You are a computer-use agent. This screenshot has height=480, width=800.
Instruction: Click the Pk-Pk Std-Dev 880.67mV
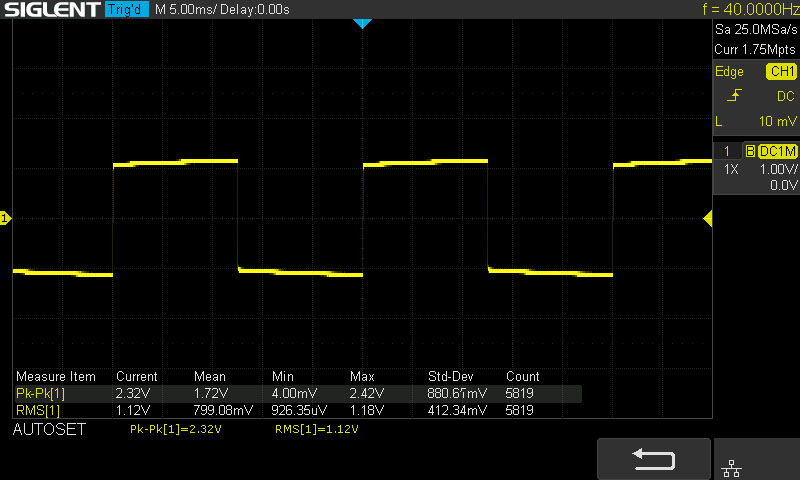[x=457, y=393]
